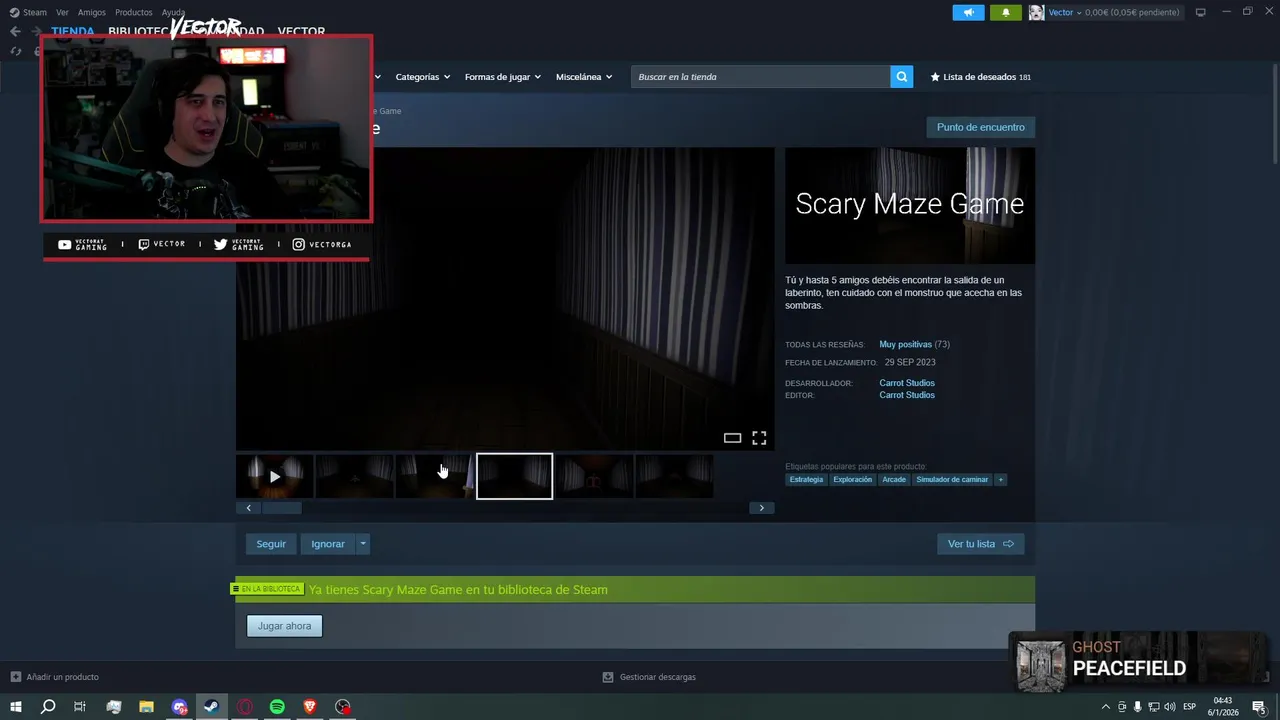Select the currently highlighted screenshot thumbnail

(x=514, y=476)
